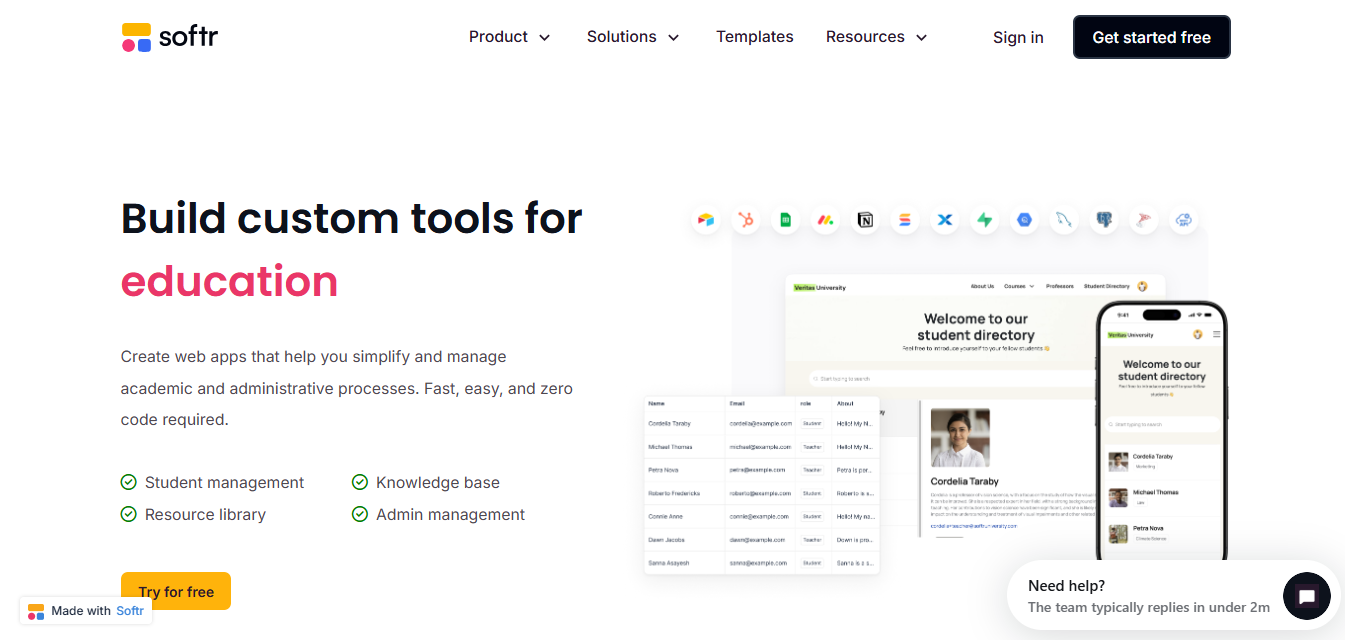Click the 'About' column header in table
Screen dimensions: 1345x640
point(845,404)
